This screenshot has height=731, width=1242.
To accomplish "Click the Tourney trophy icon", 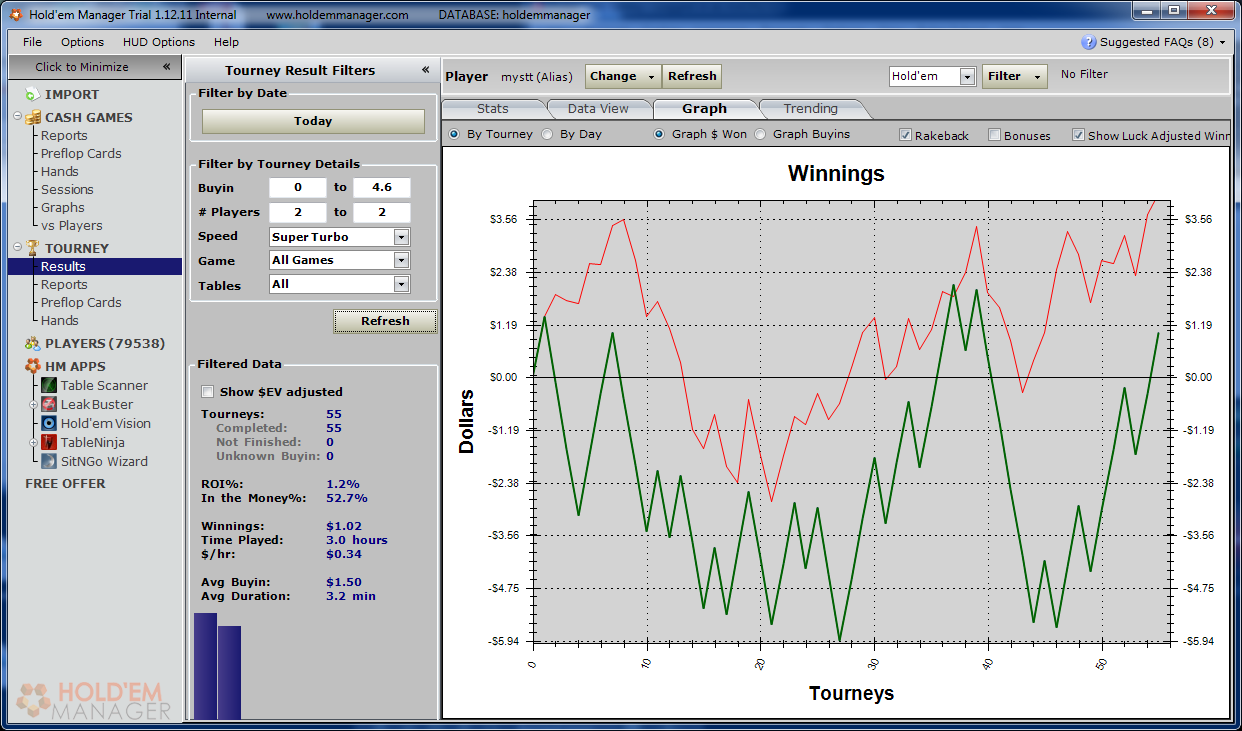I will point(32,248).
